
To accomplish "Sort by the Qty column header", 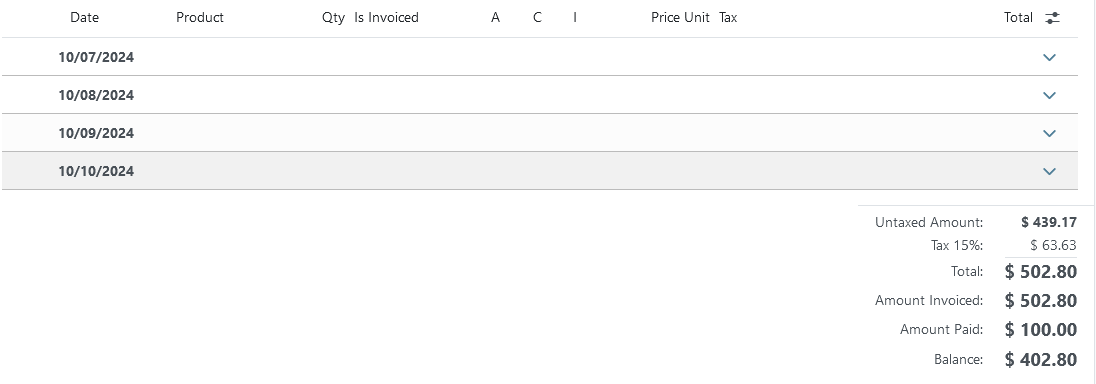I will (x=333, y=18).
